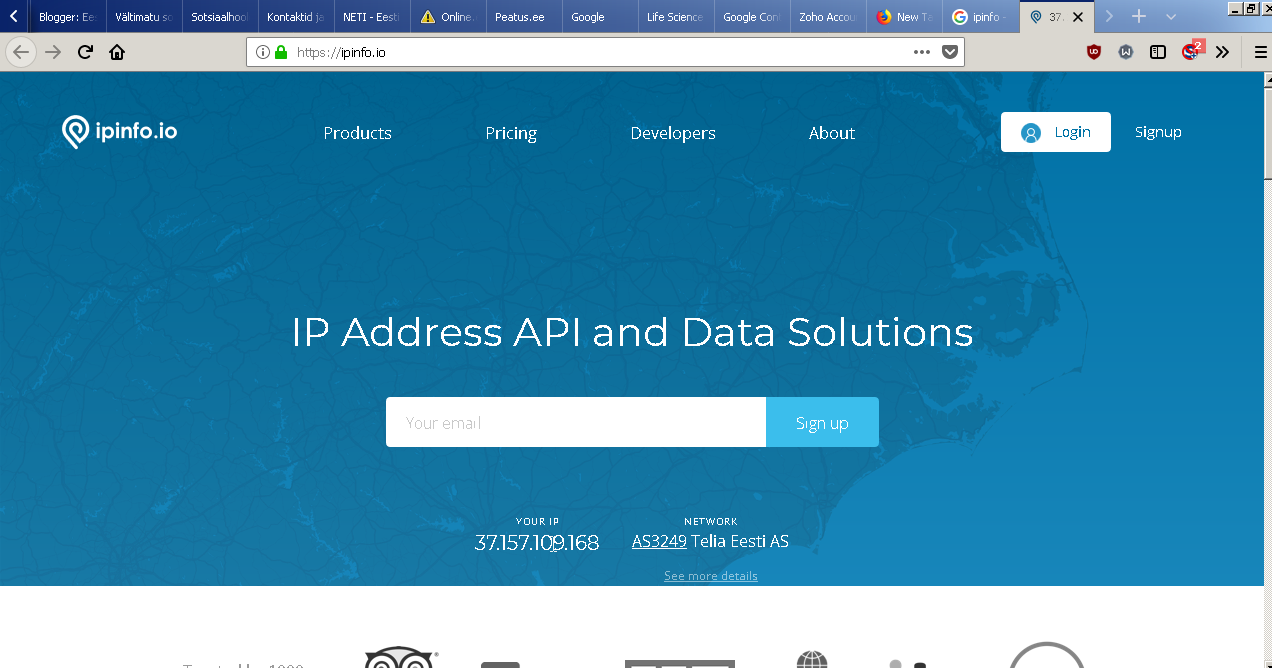Click the IP Address API and Data Solutions heading
Viewport: 1272px width, 668px height.
point(632,332)
